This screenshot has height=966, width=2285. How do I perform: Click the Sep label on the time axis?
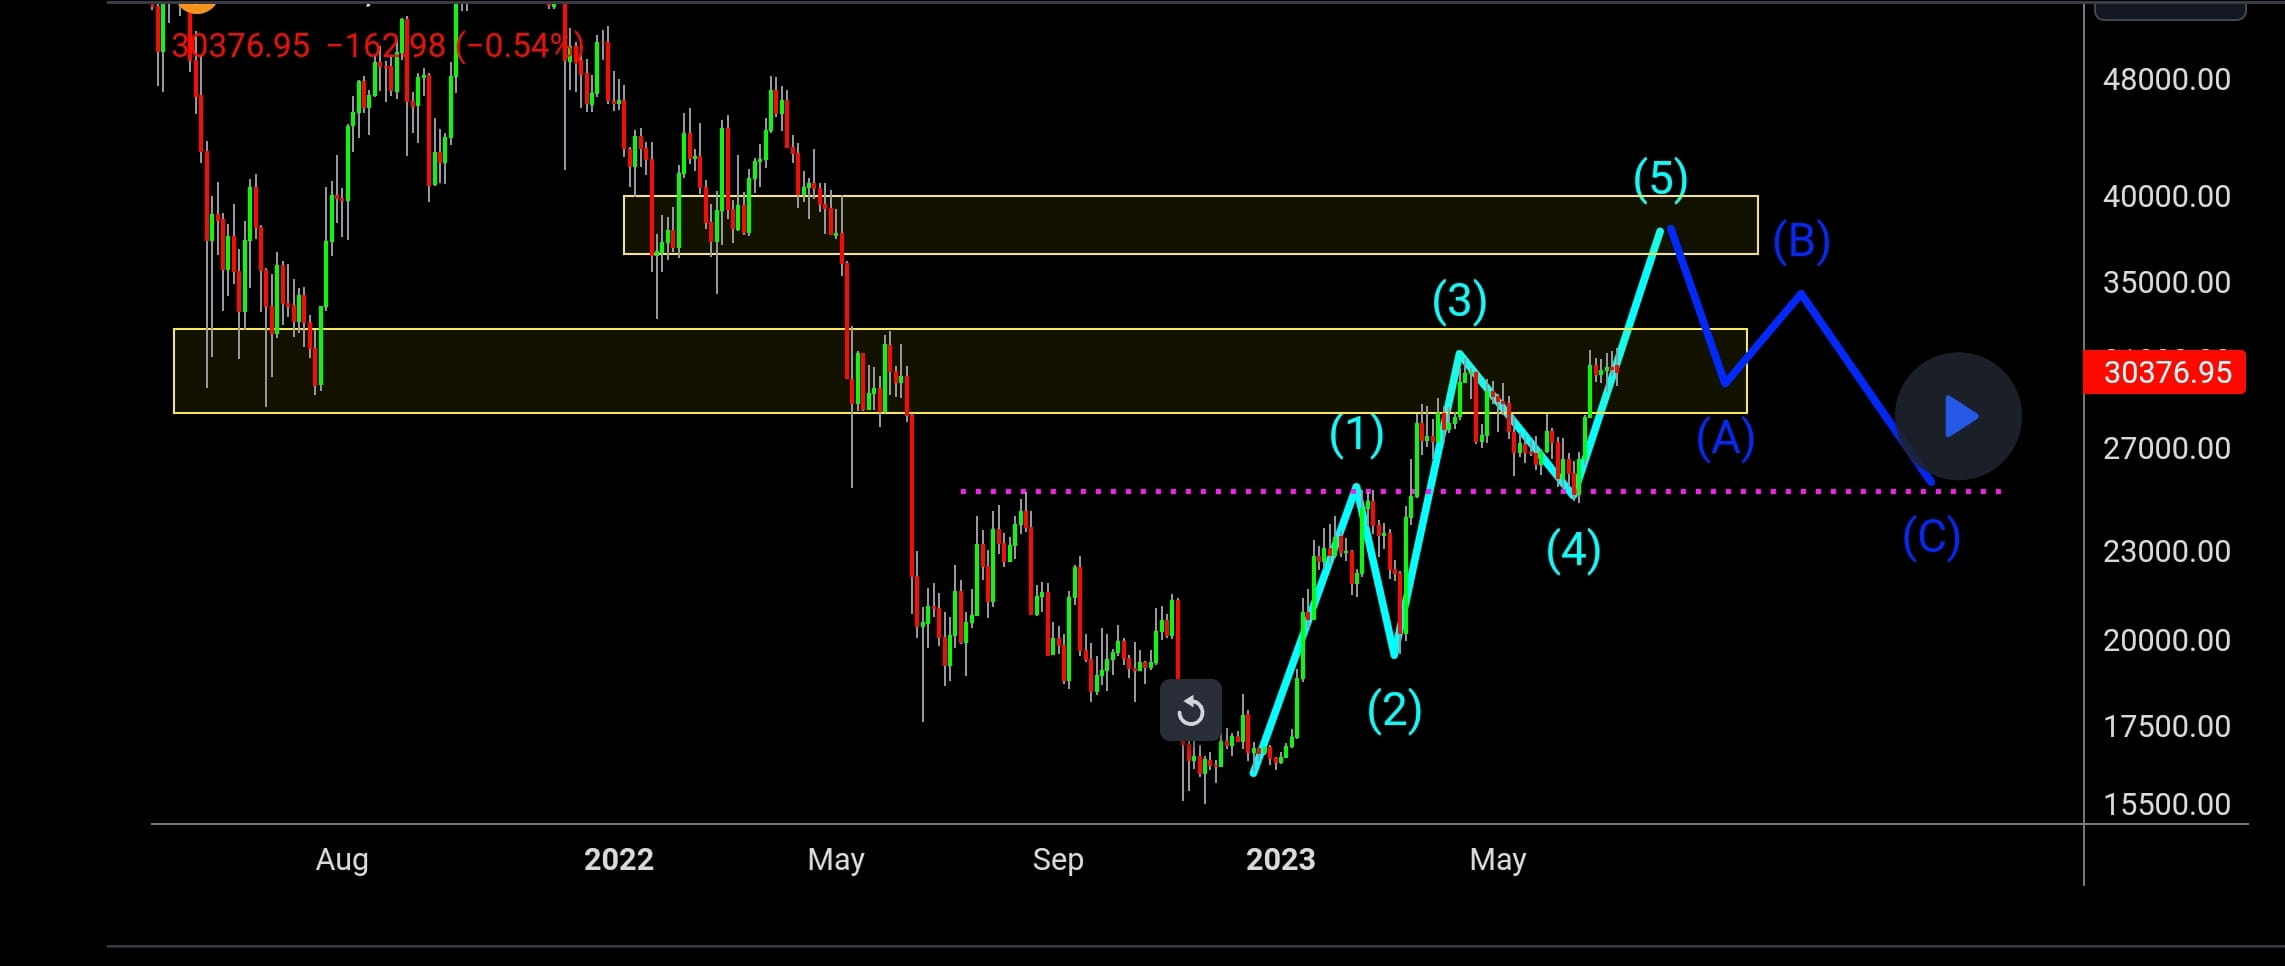point(1059,858)
